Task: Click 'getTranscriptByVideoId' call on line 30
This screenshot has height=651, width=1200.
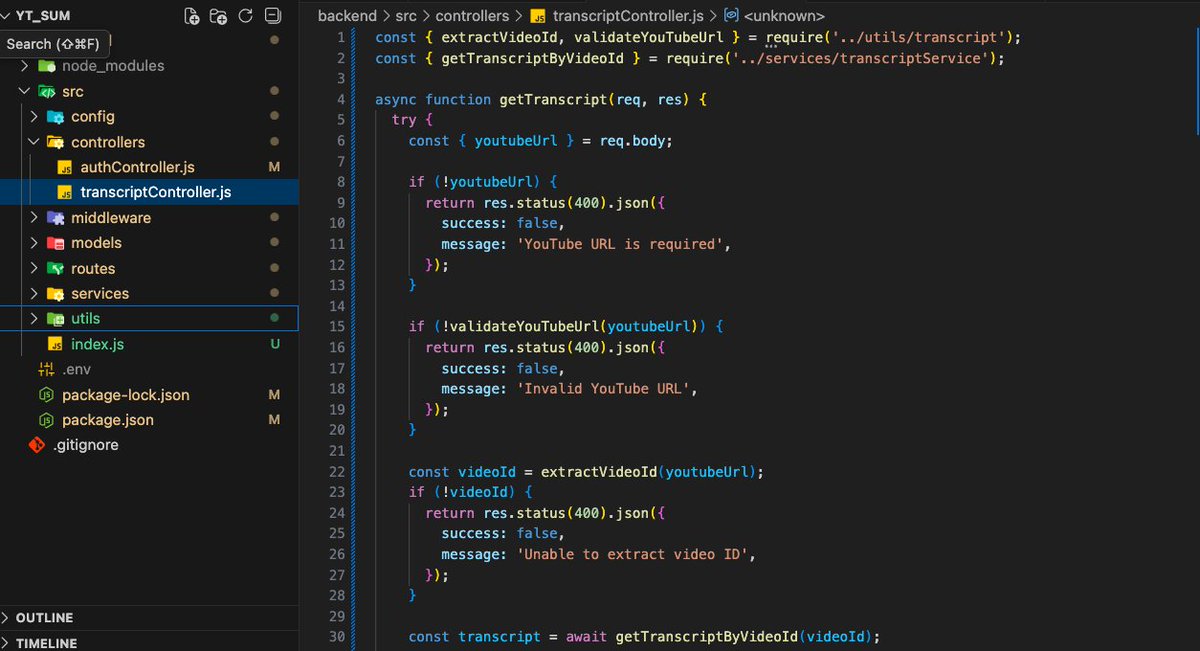Action: point(707,637)
